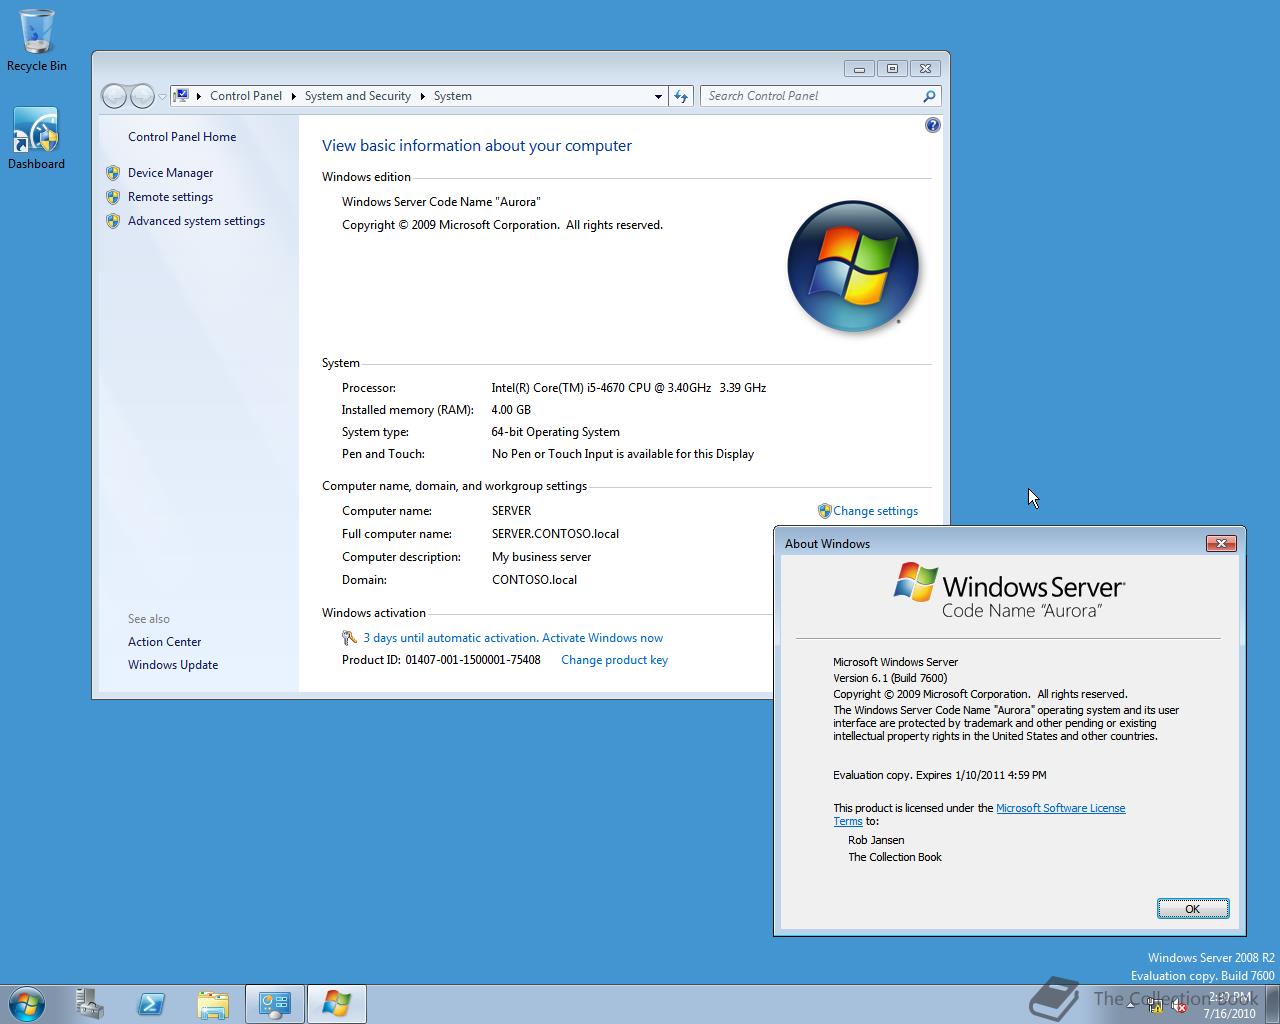Click the volume icon in system tray

coord(1179,1006)
